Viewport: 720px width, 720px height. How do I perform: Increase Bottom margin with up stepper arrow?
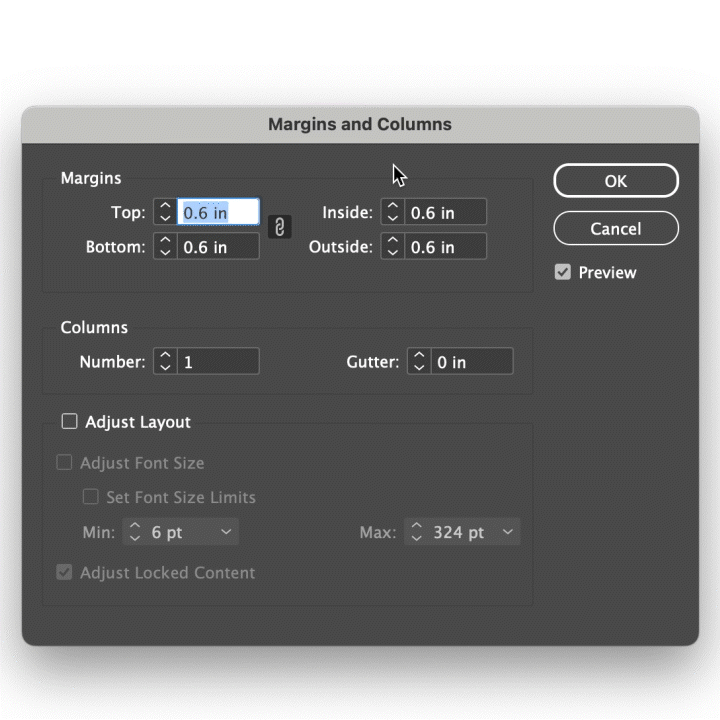[165, 240]
